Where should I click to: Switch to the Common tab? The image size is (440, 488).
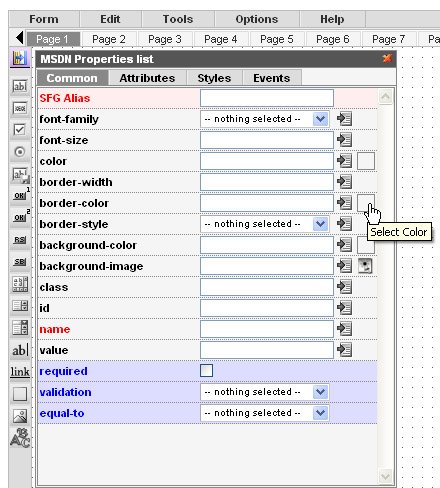coord(72,78)
